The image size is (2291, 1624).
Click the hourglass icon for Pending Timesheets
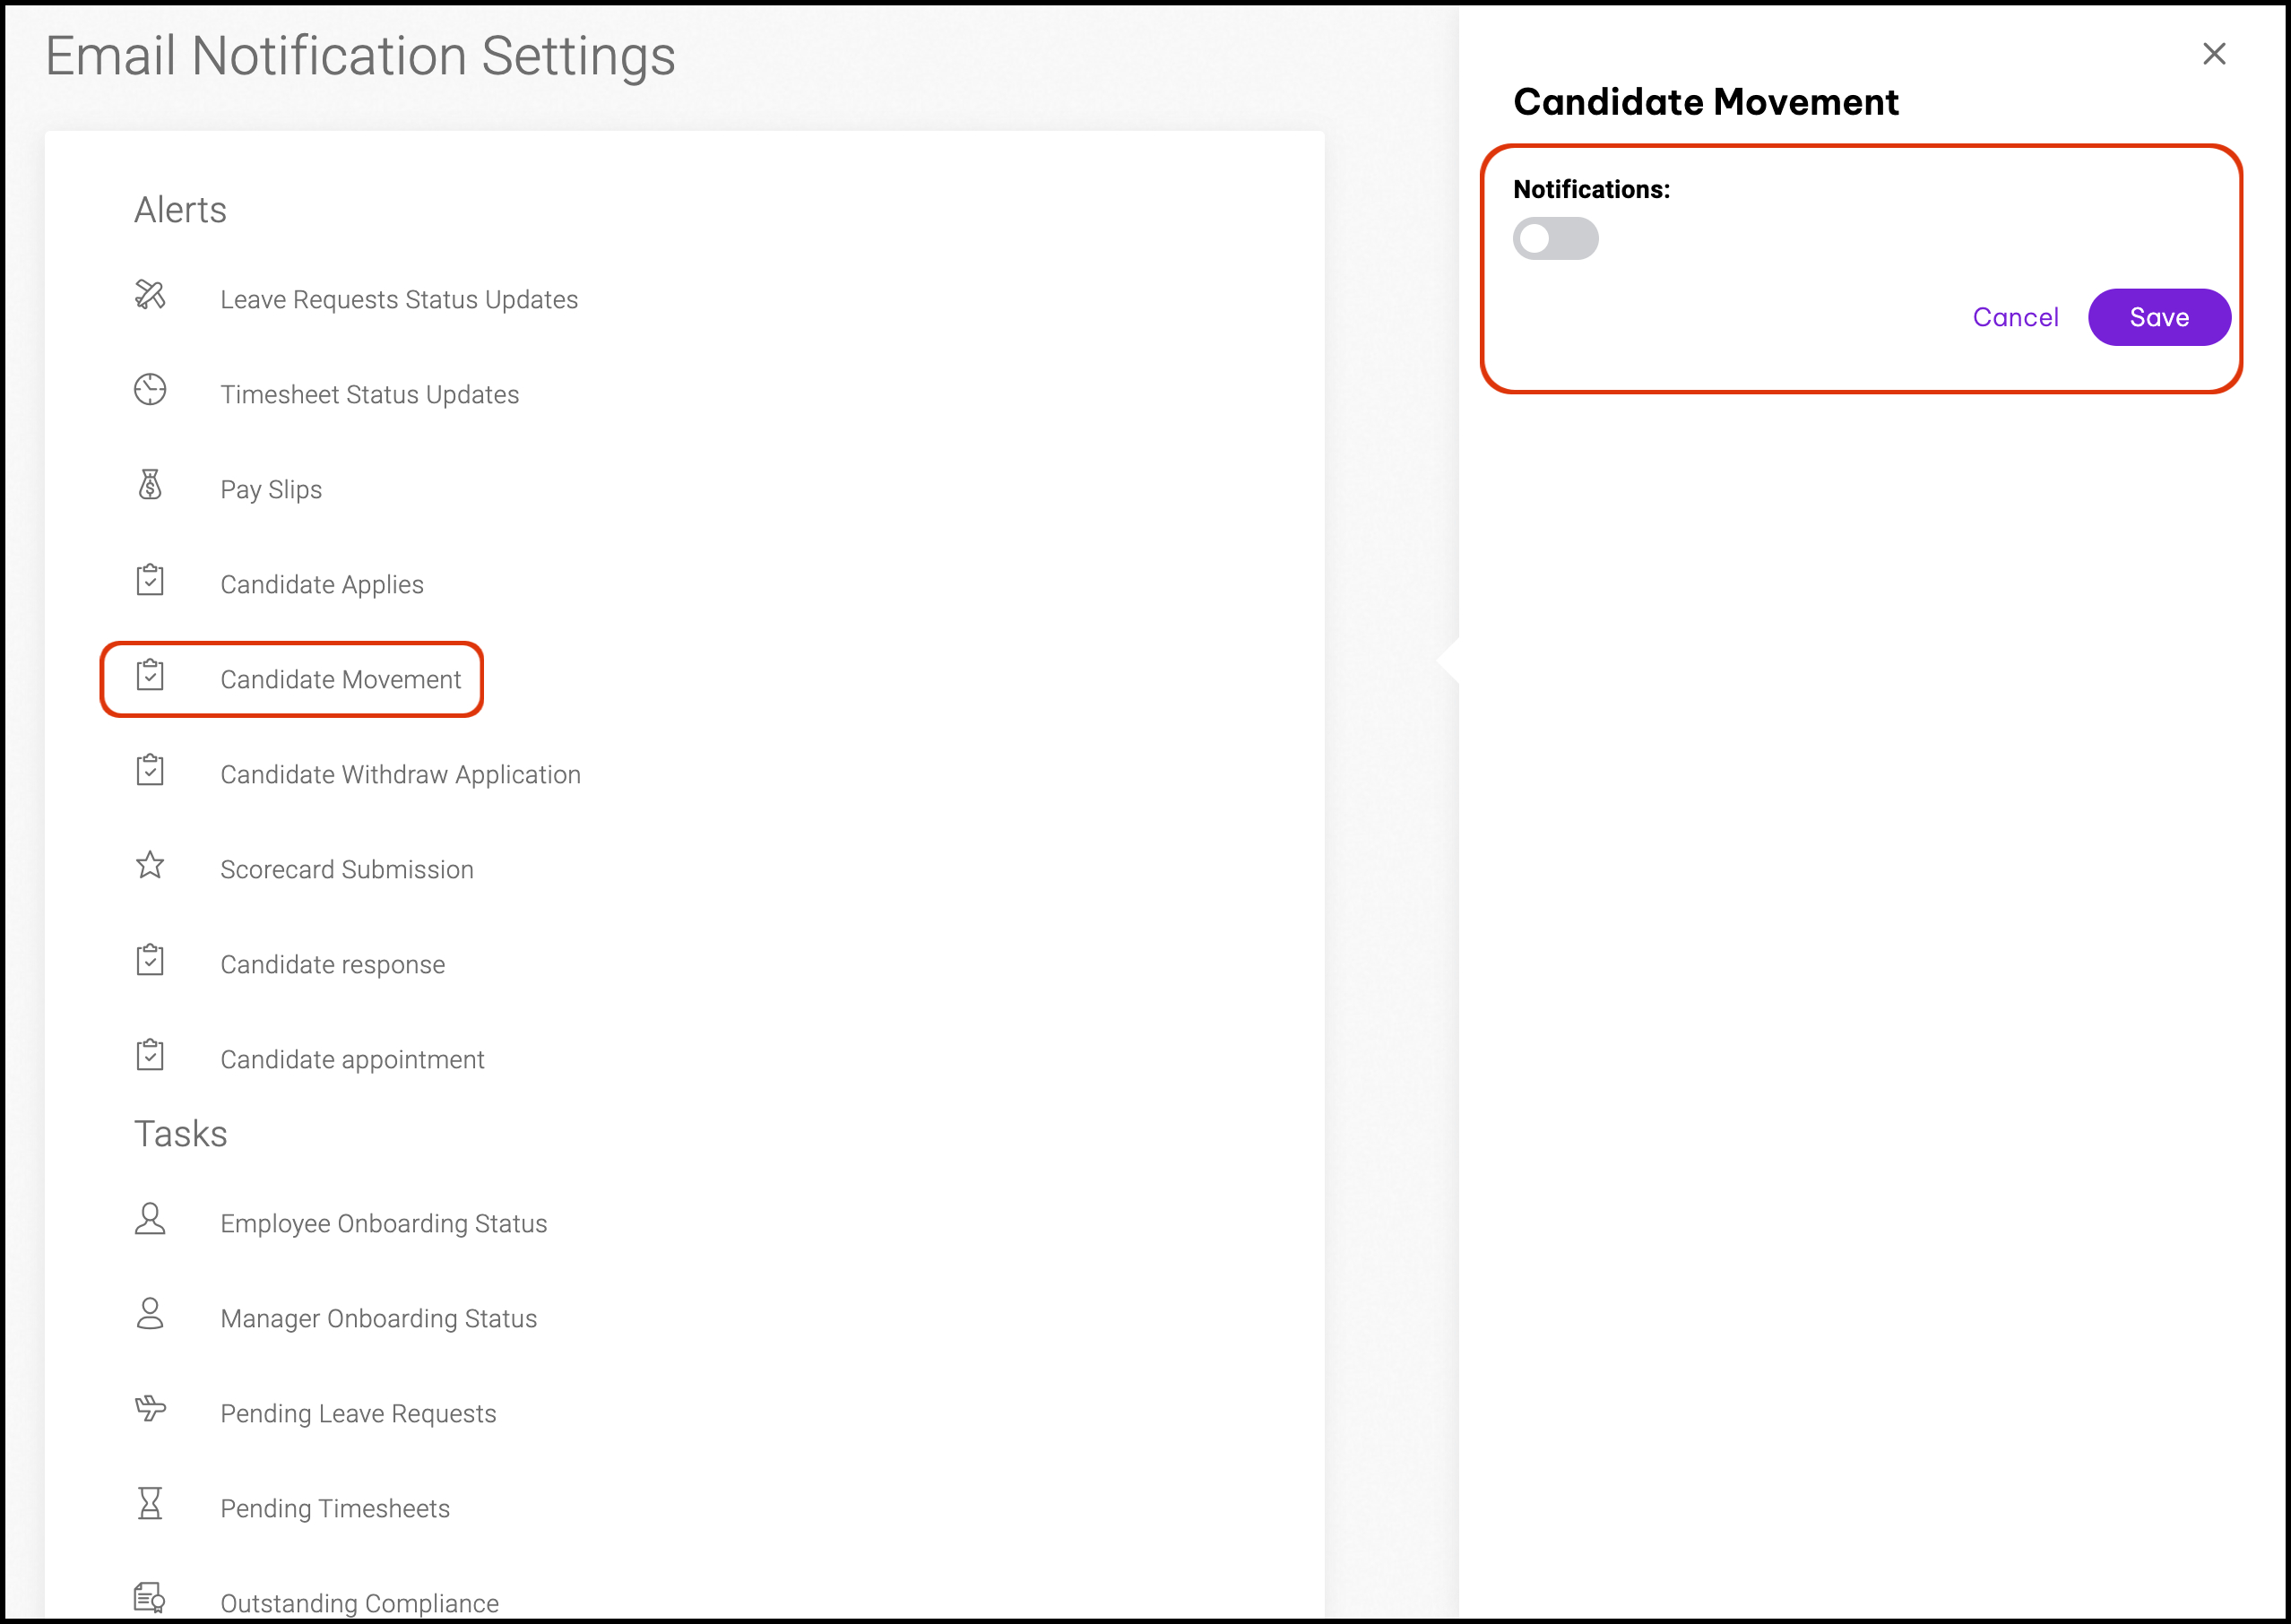coord(150,1504)
